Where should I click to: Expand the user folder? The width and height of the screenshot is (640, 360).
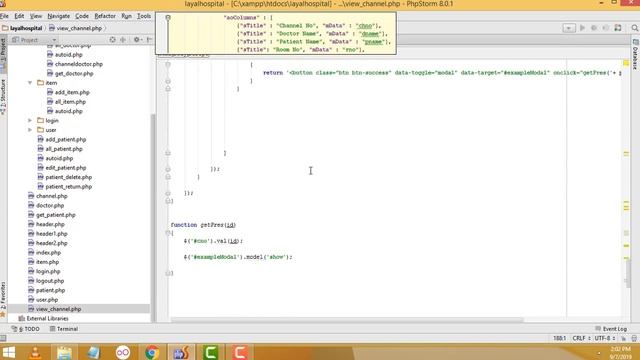coord(30,130)
